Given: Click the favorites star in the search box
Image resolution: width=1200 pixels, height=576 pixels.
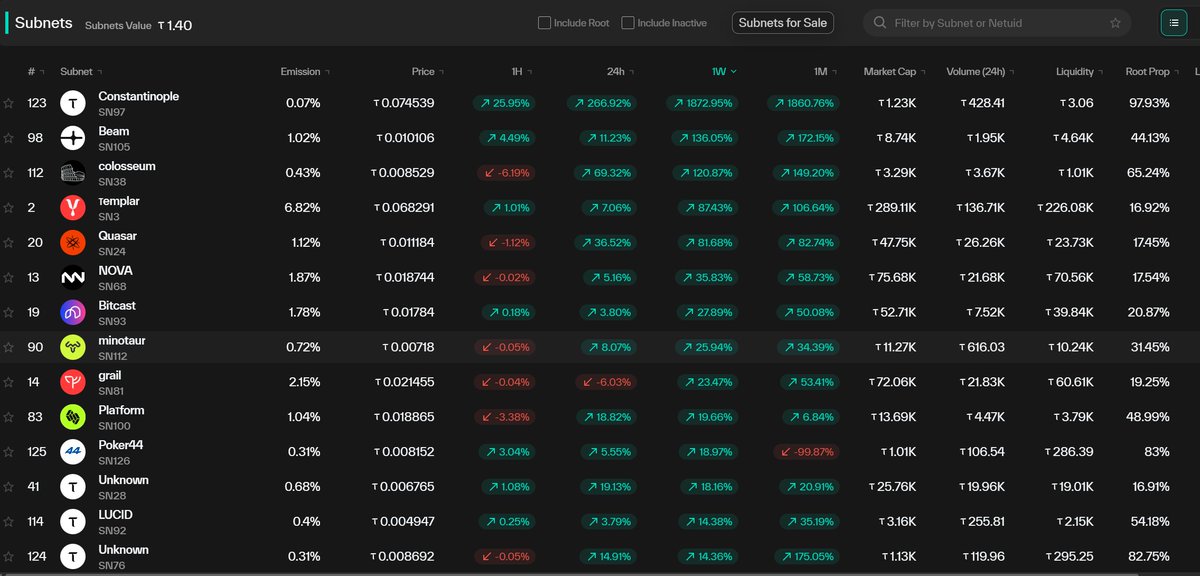Looking at the screenshot, I should pyautogui.click(x=1116, y=23).
